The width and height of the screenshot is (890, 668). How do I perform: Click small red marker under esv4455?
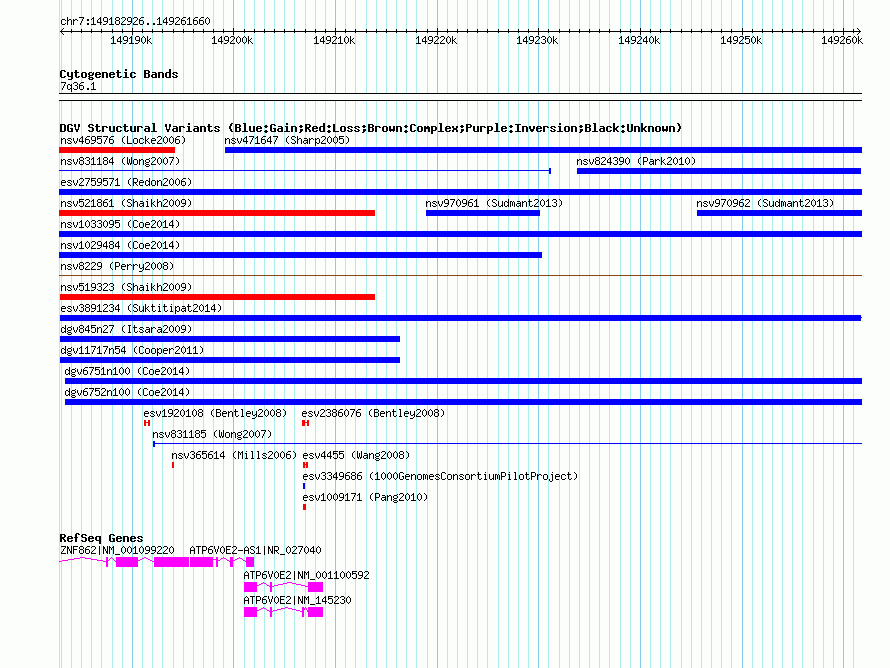coord(305,465)
